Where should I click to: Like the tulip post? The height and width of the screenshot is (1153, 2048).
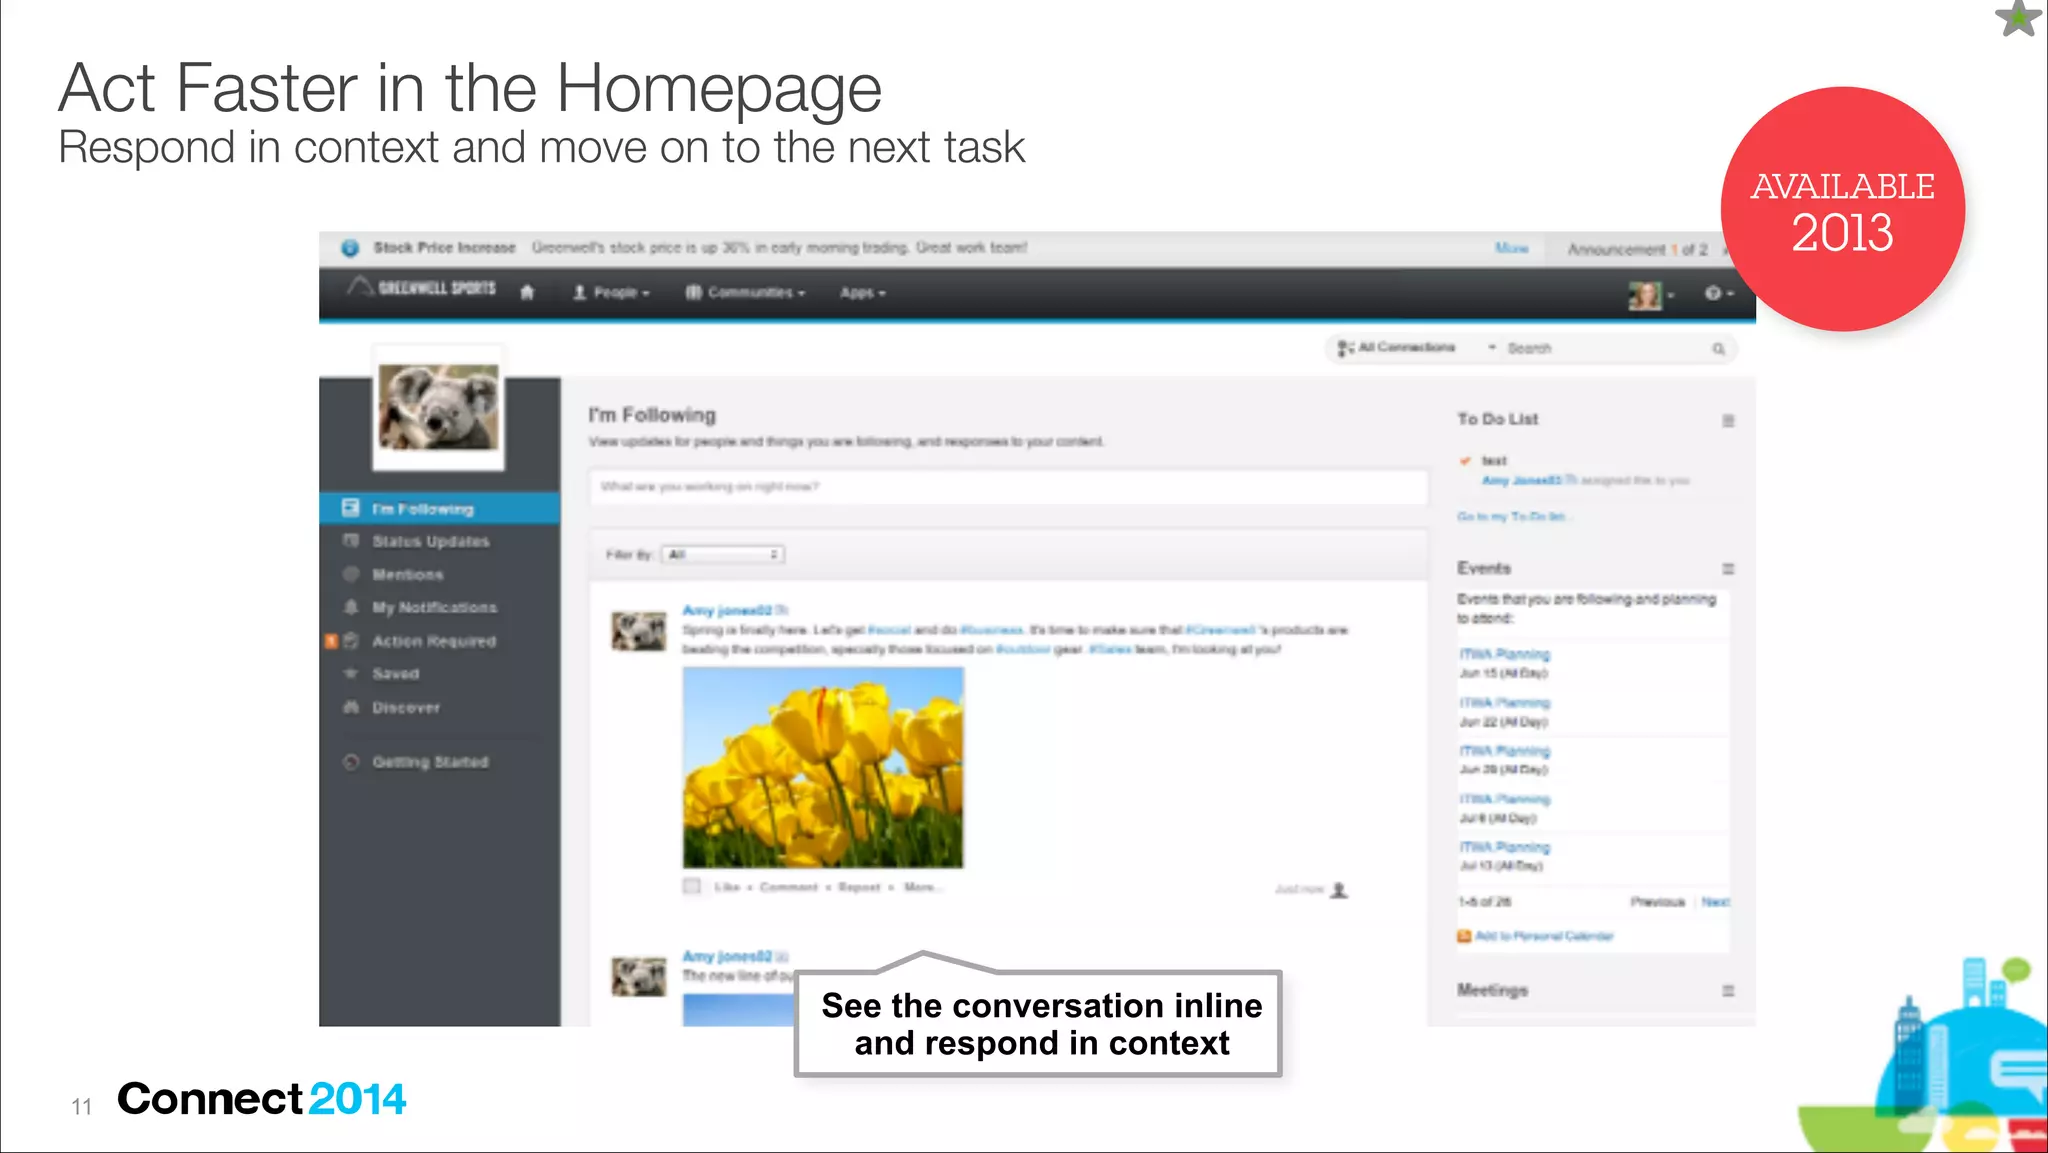pyautogui.click(x=727, y=887)
